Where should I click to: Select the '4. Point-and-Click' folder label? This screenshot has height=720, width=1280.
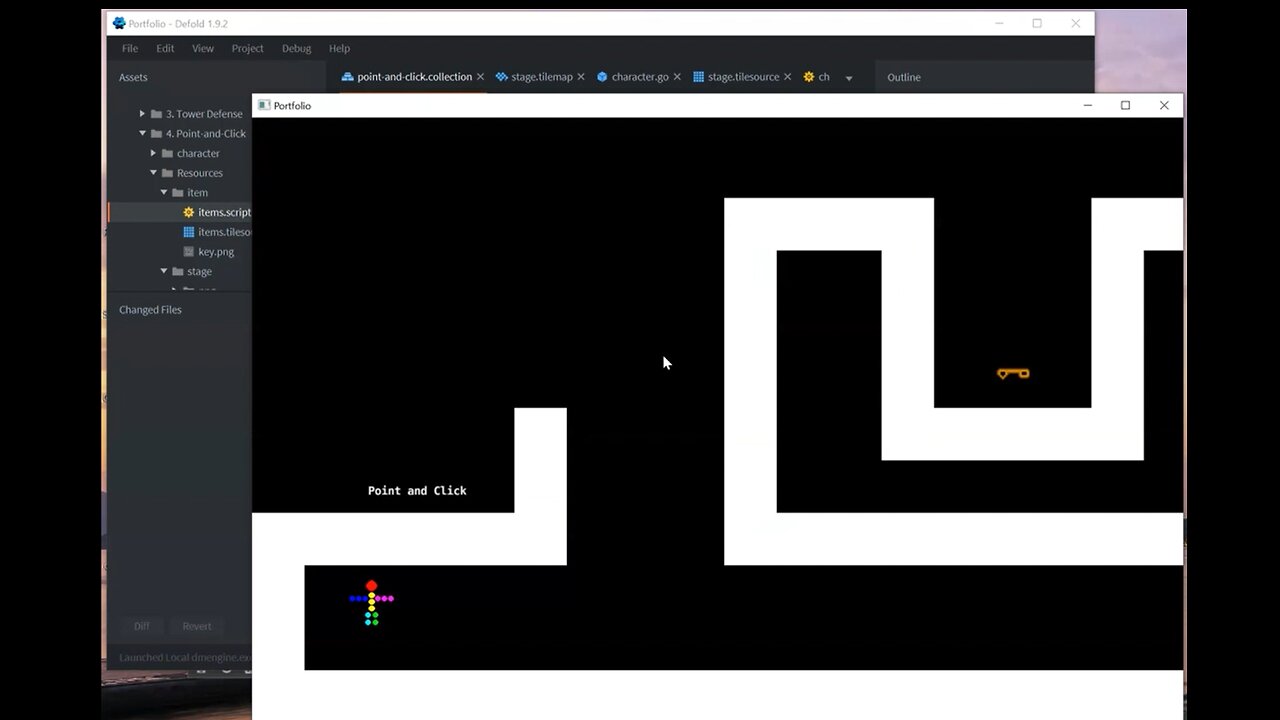(x=206, y=134)
